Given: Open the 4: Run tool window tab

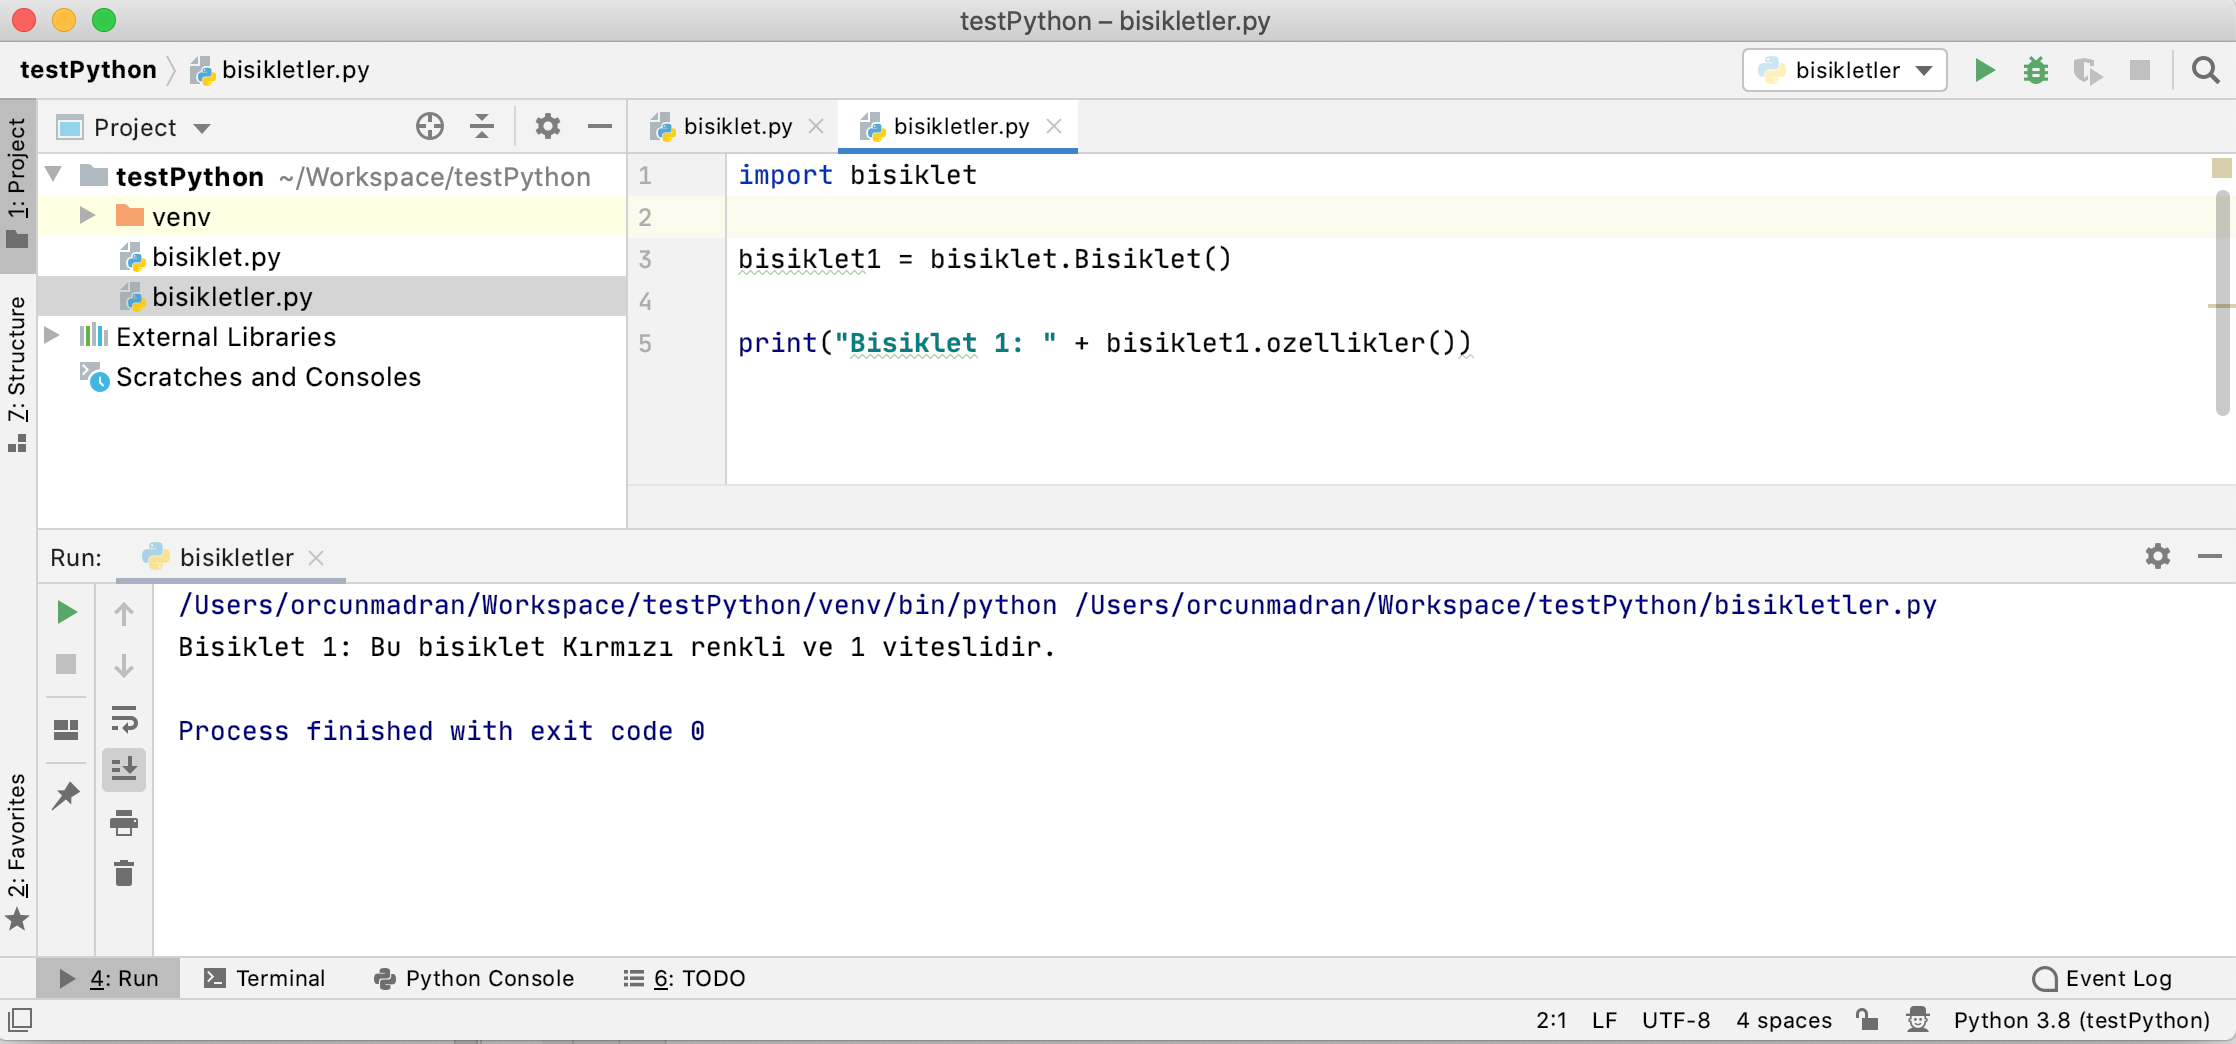Looking at the screenshot, I should pyautogui.click(x=109, y=978).
